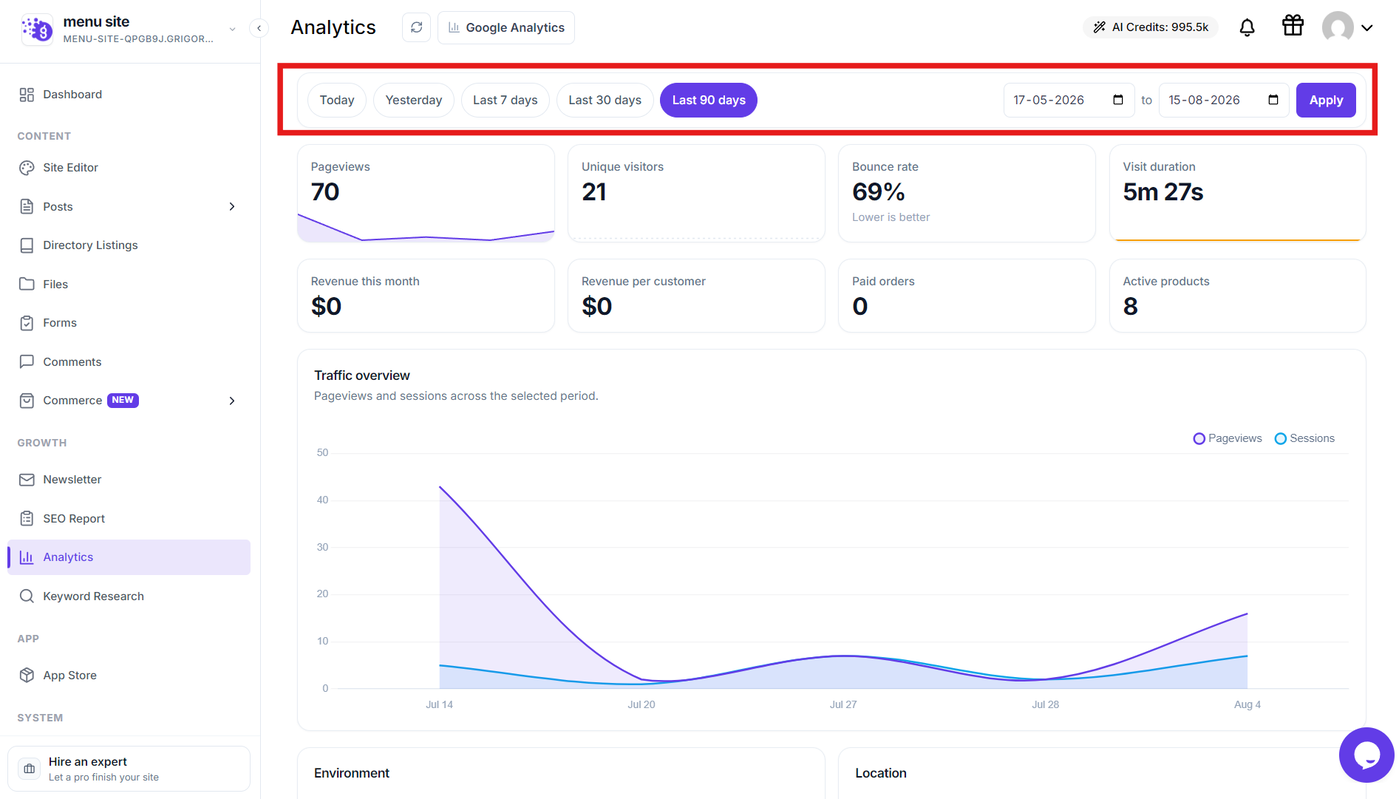Expand the Posts submenu
This screenshot has height=799, width=1399.
tap(232, 207)
